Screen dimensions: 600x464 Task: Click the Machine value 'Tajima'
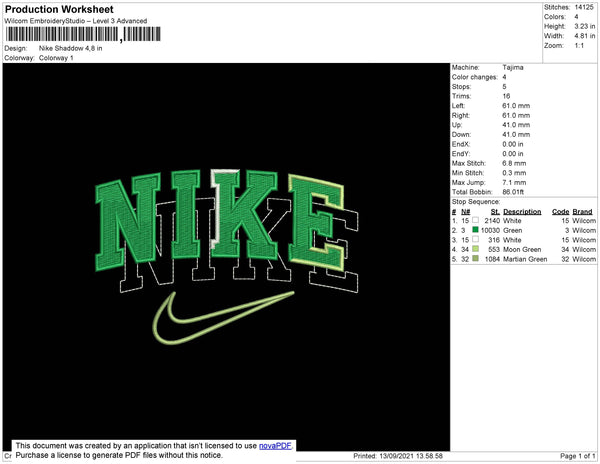click(513, 67)
